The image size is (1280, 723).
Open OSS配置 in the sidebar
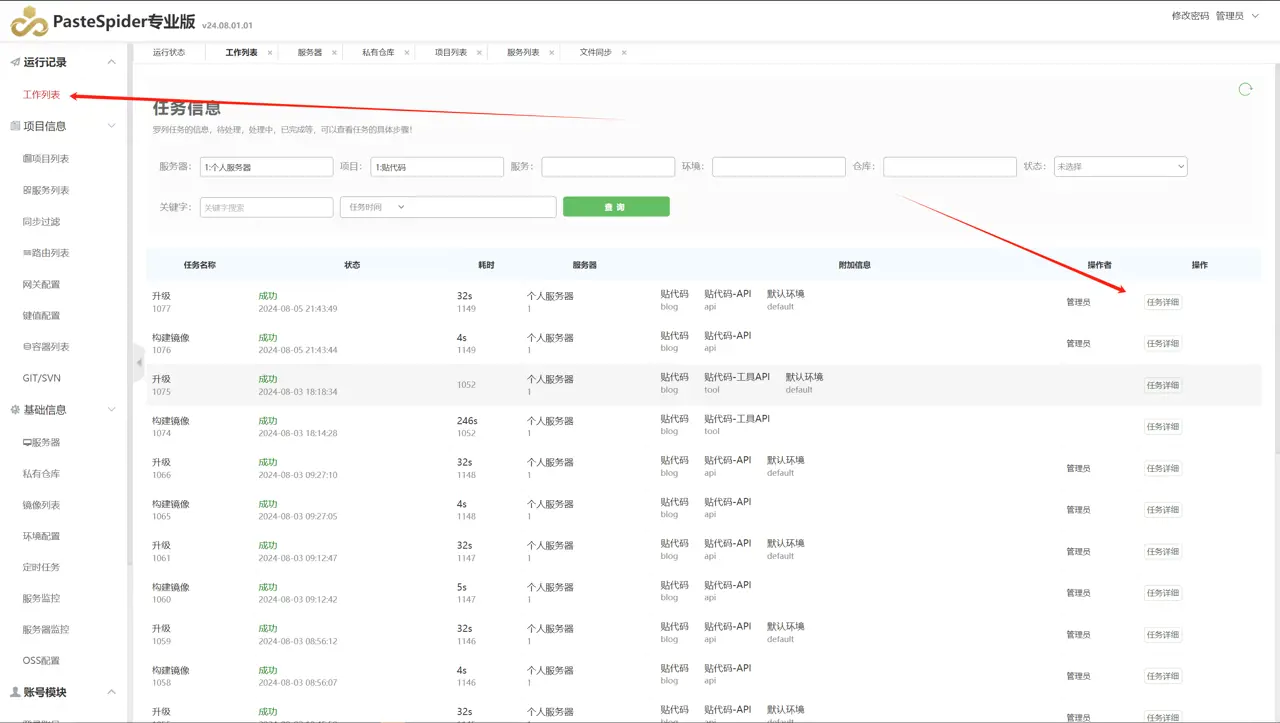click(x=42, y=661)
